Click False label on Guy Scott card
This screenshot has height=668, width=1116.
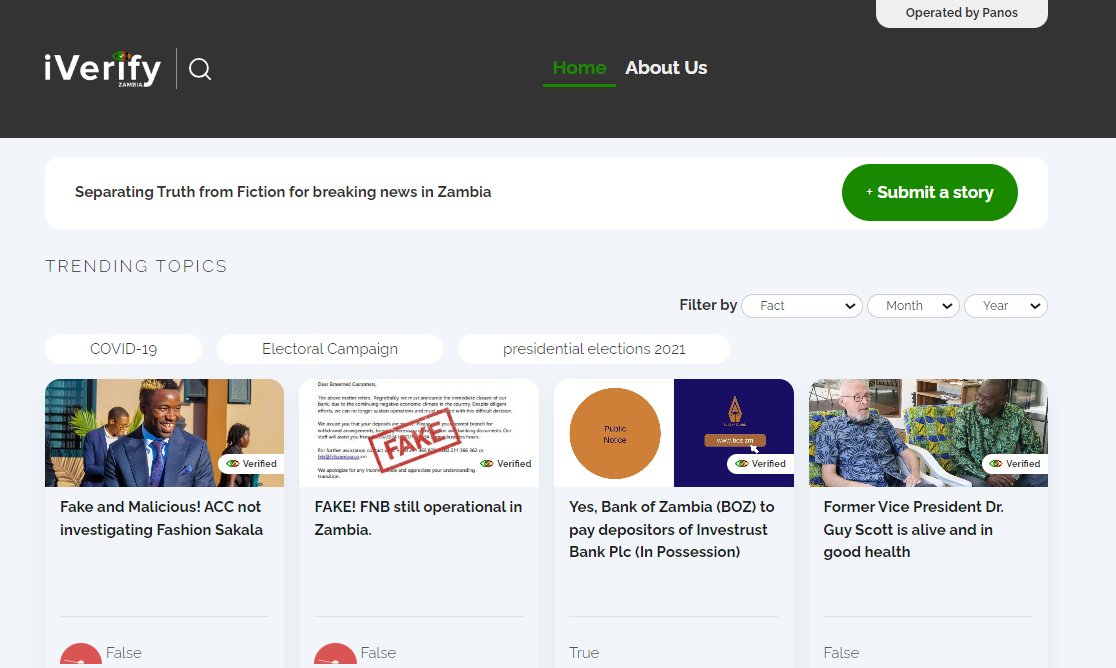pyautogui.click(x=841, y=653)
